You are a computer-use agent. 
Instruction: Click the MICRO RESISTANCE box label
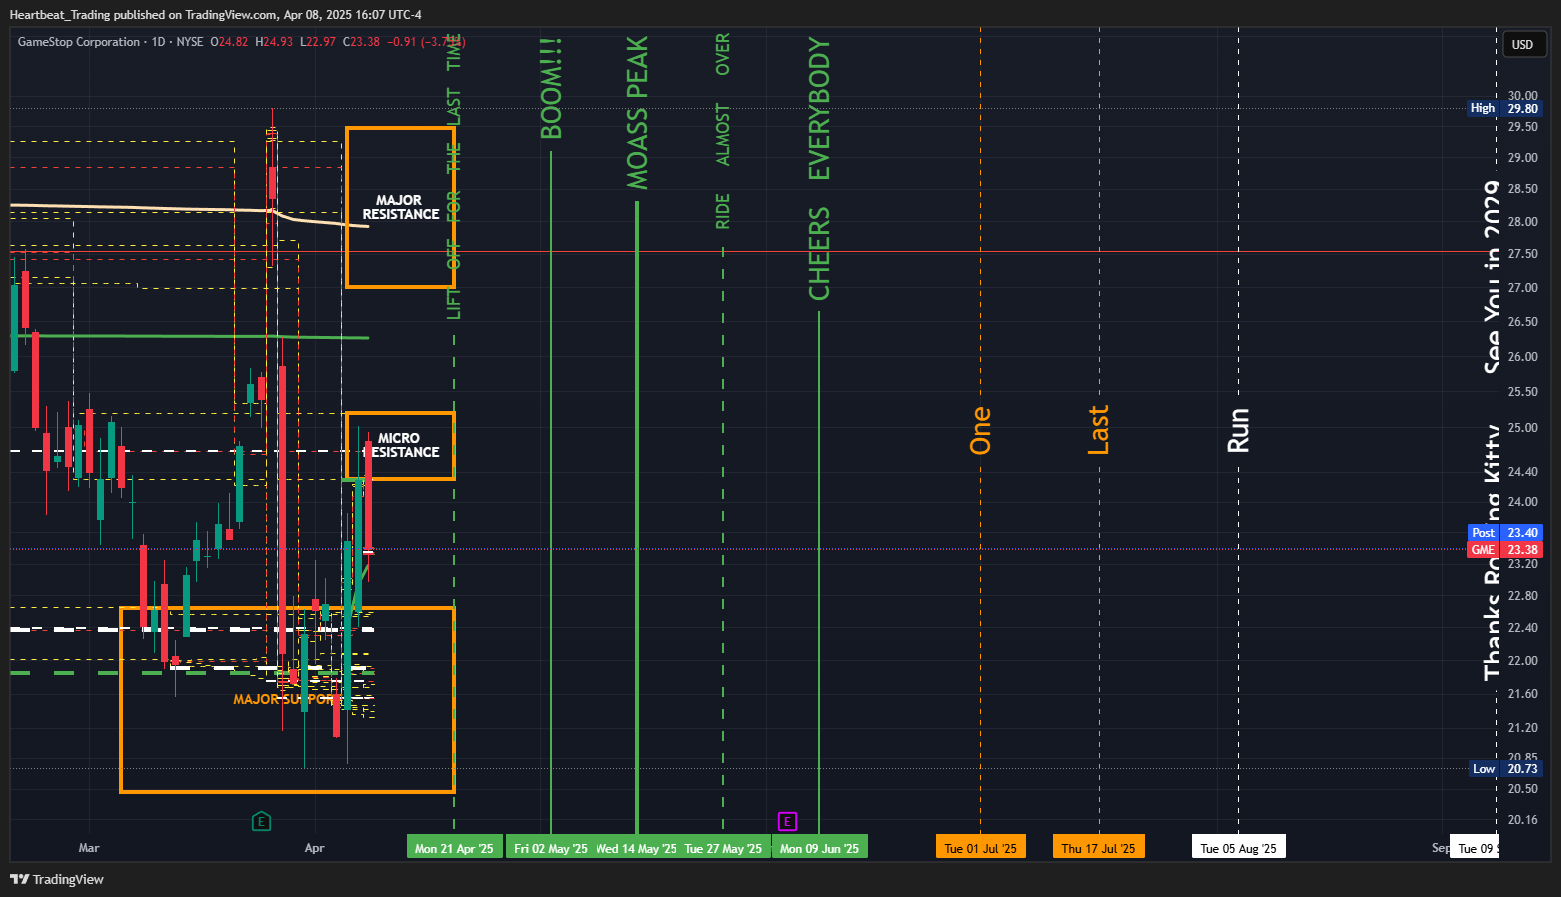click(400, 445)
